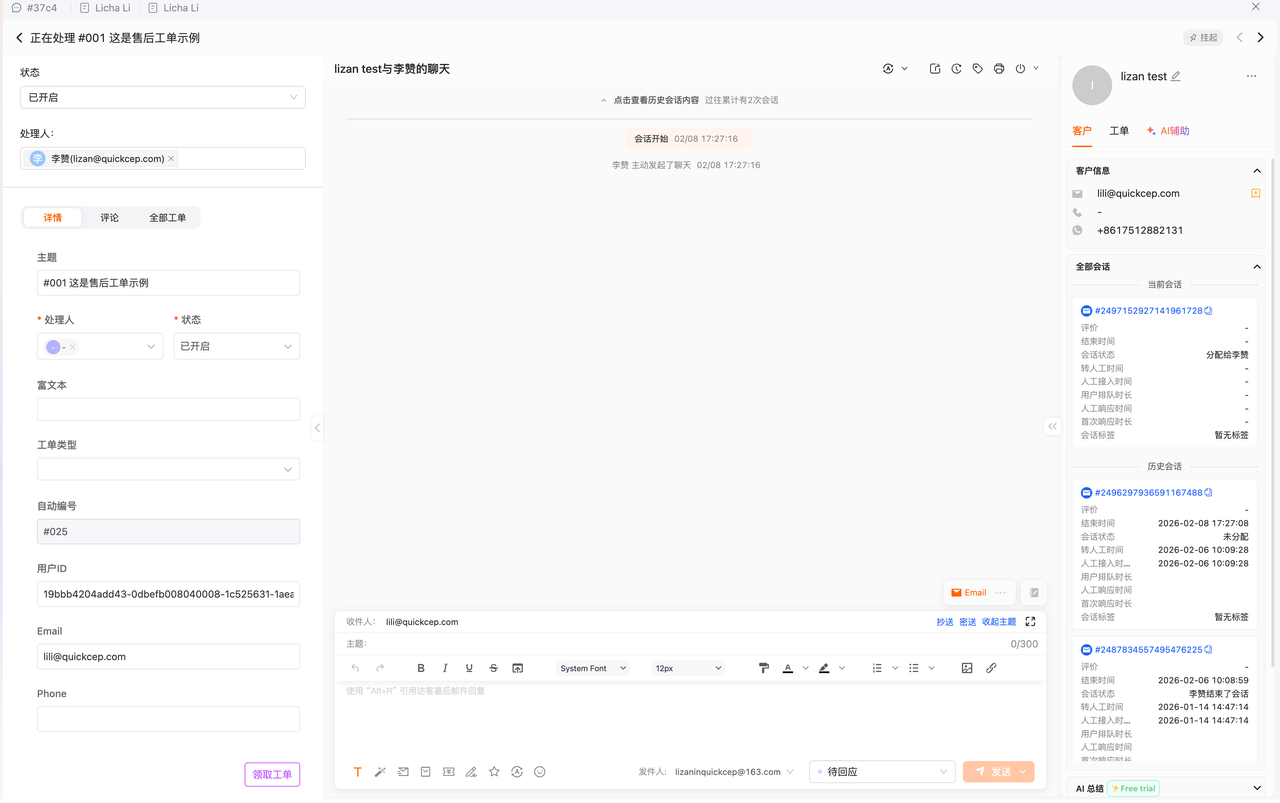Screen dimensions: 1280x803
Task: Go to the next ticket arrow
Action: (x=1261, y=38)
